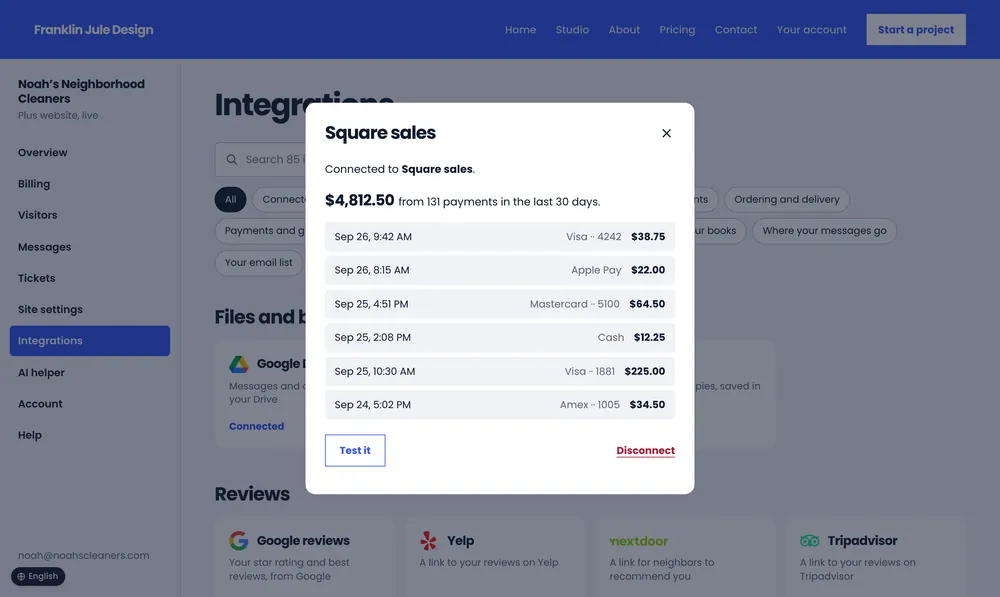
Task: Go to Billing in the sidebar
Action: (34, 184)
